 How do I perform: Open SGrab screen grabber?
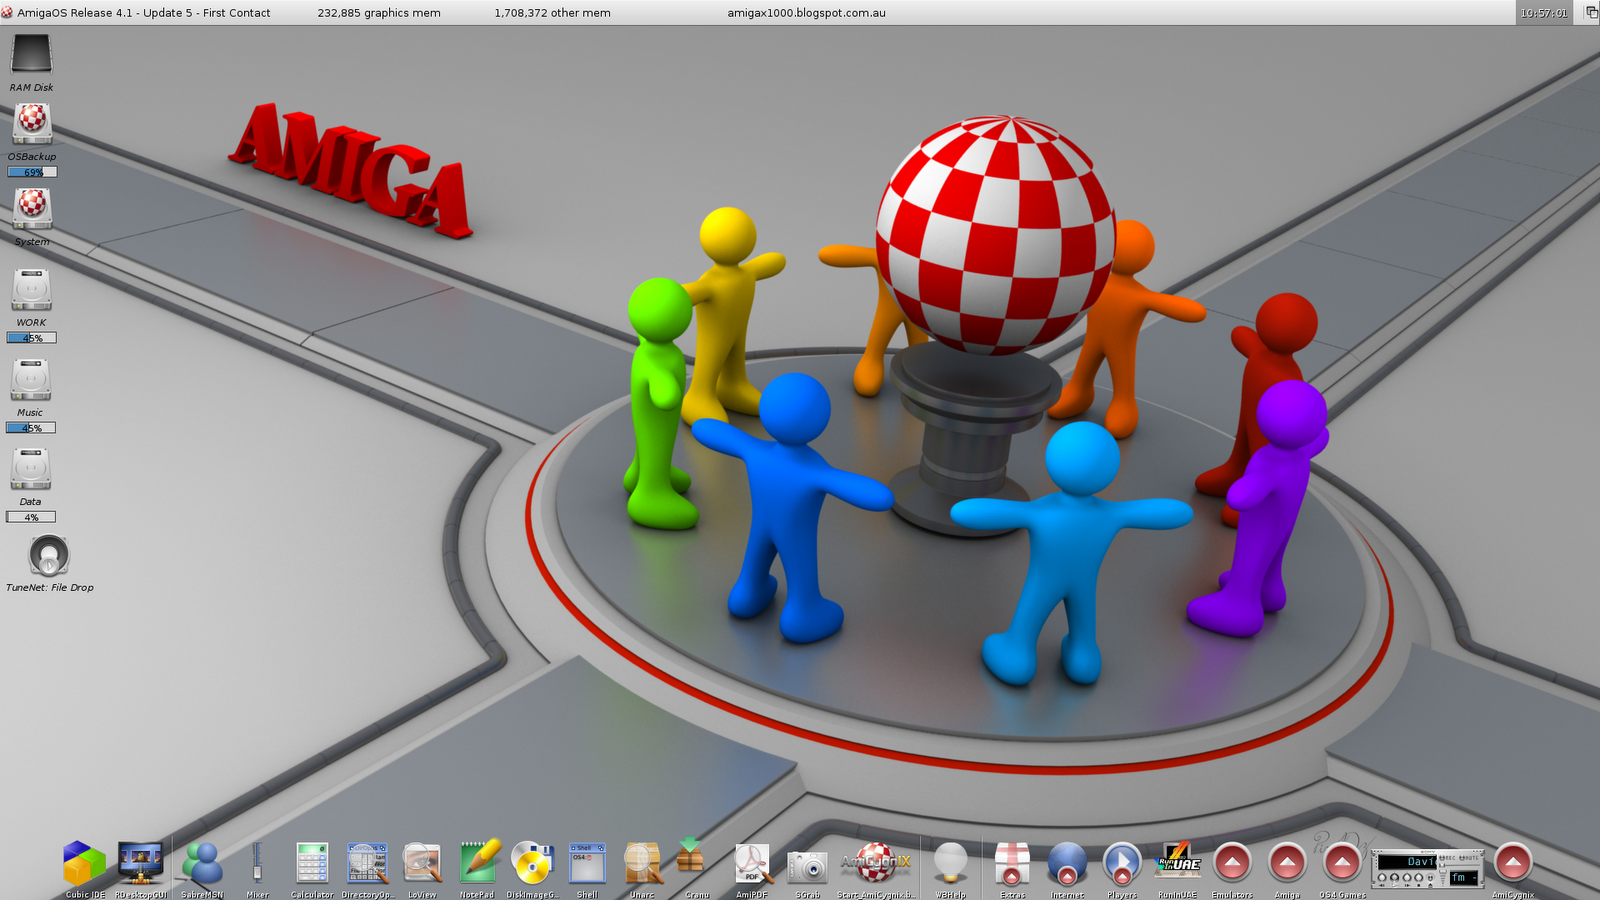807,865
